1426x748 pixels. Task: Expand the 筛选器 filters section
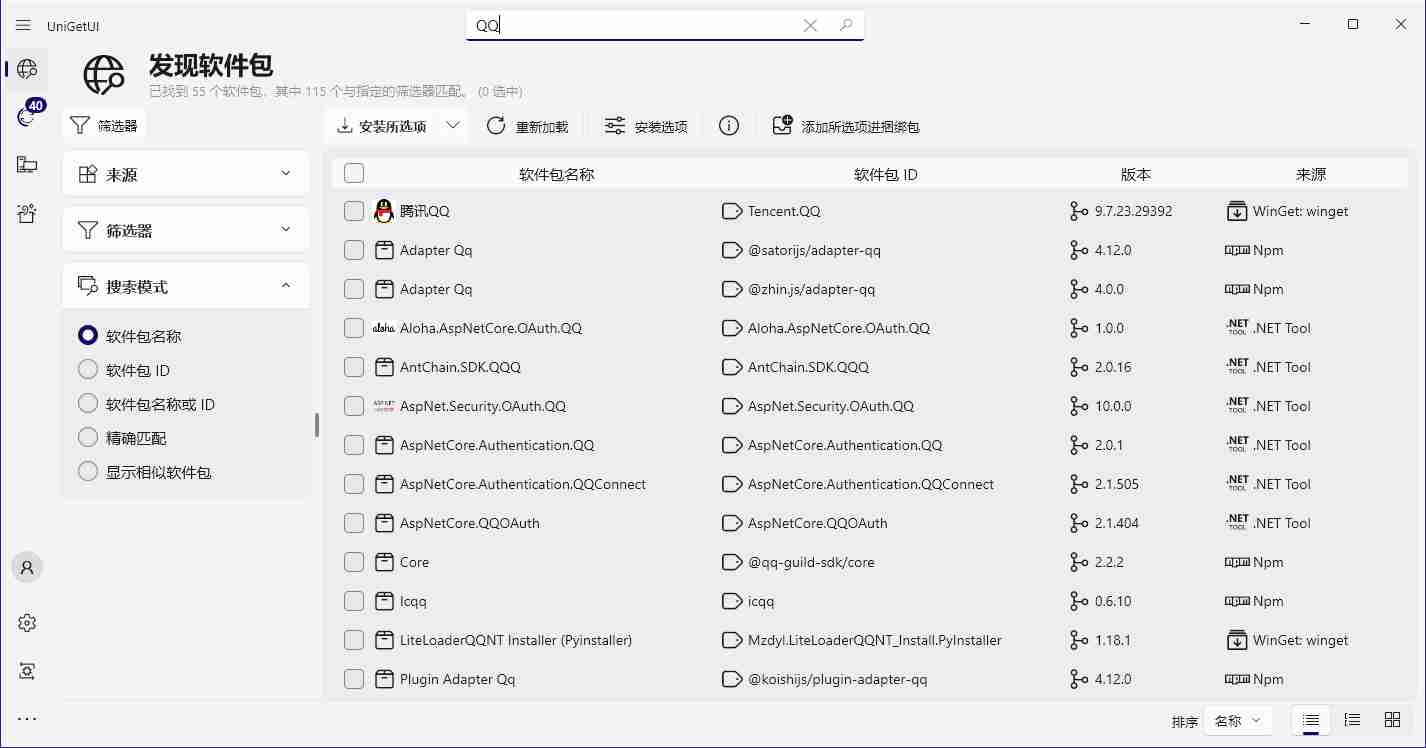pyautogui.click(x=186, y=230)
